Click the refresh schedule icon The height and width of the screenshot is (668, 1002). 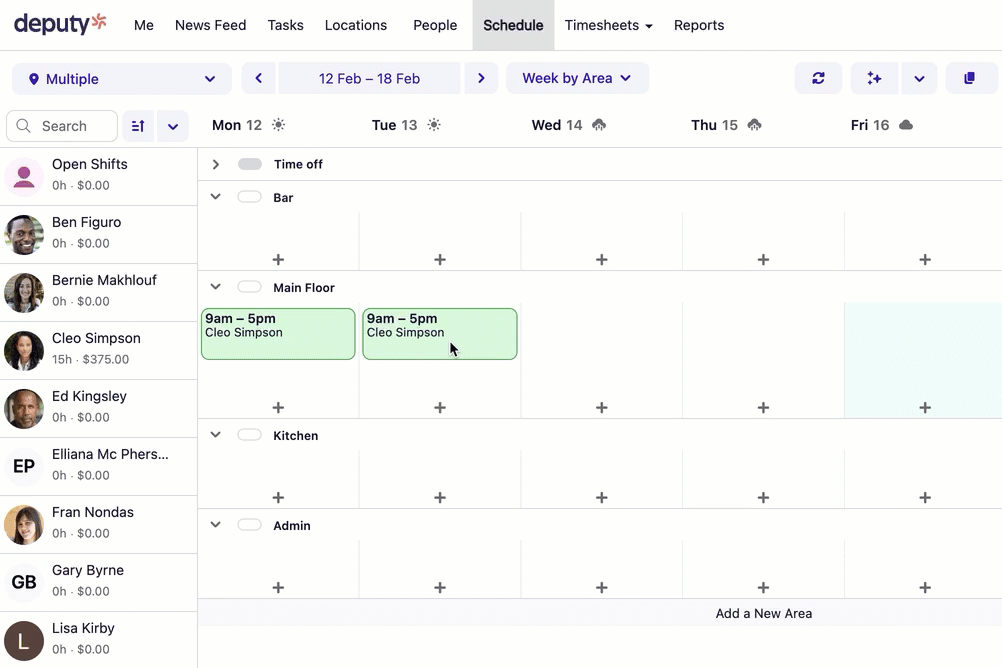[x=818, y=78]
